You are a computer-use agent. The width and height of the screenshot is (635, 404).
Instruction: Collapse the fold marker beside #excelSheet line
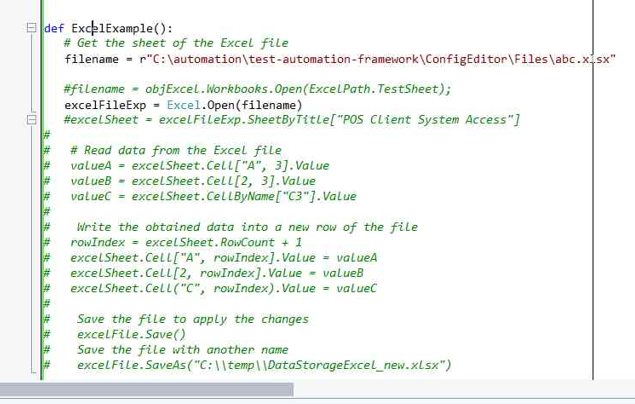(x=33, y=120)
